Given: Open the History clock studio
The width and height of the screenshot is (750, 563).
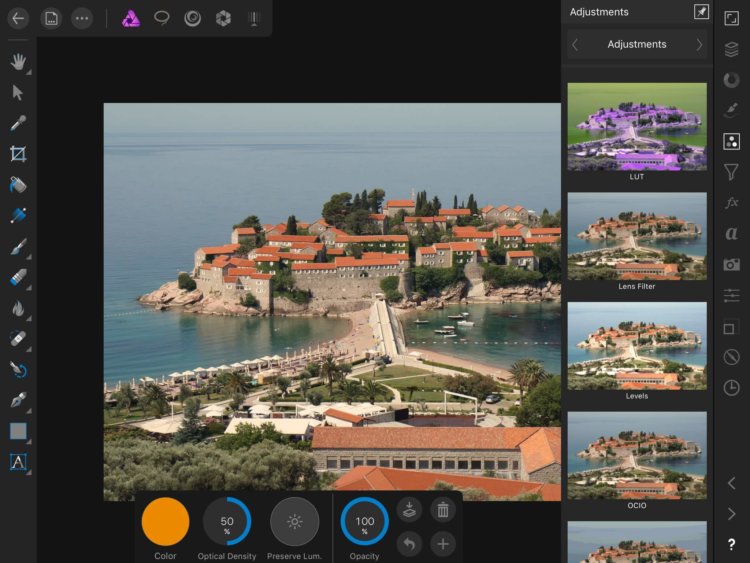Looking at the screenshot, I should pyautogui.click(x=731, y=387).
